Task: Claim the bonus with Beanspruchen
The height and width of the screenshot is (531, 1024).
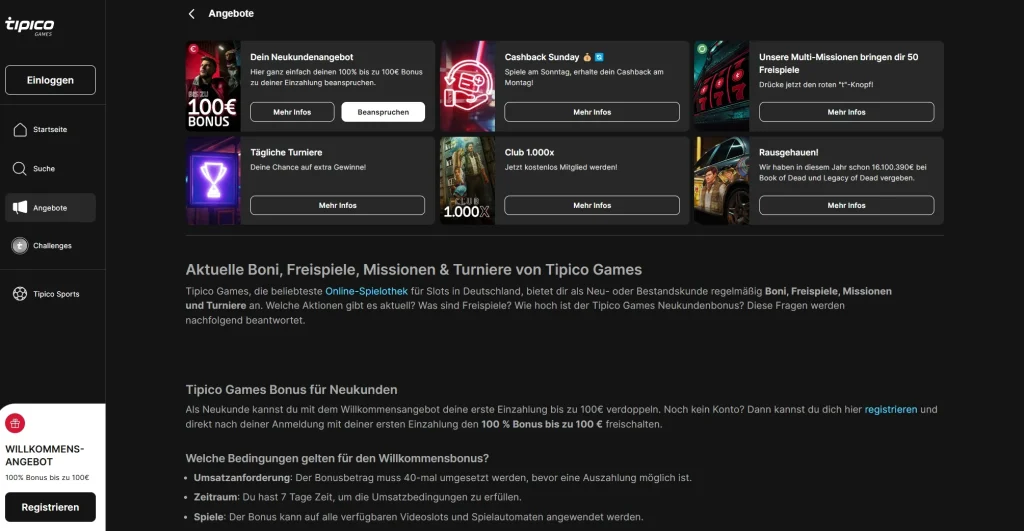Action: 383,112
